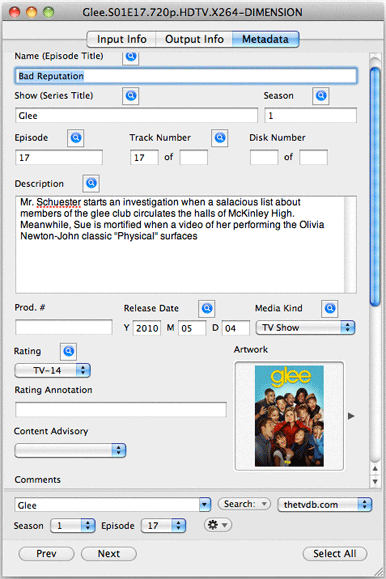386x579 pixels.
Task: Click search icon next to Description
Action: (91, 184)
